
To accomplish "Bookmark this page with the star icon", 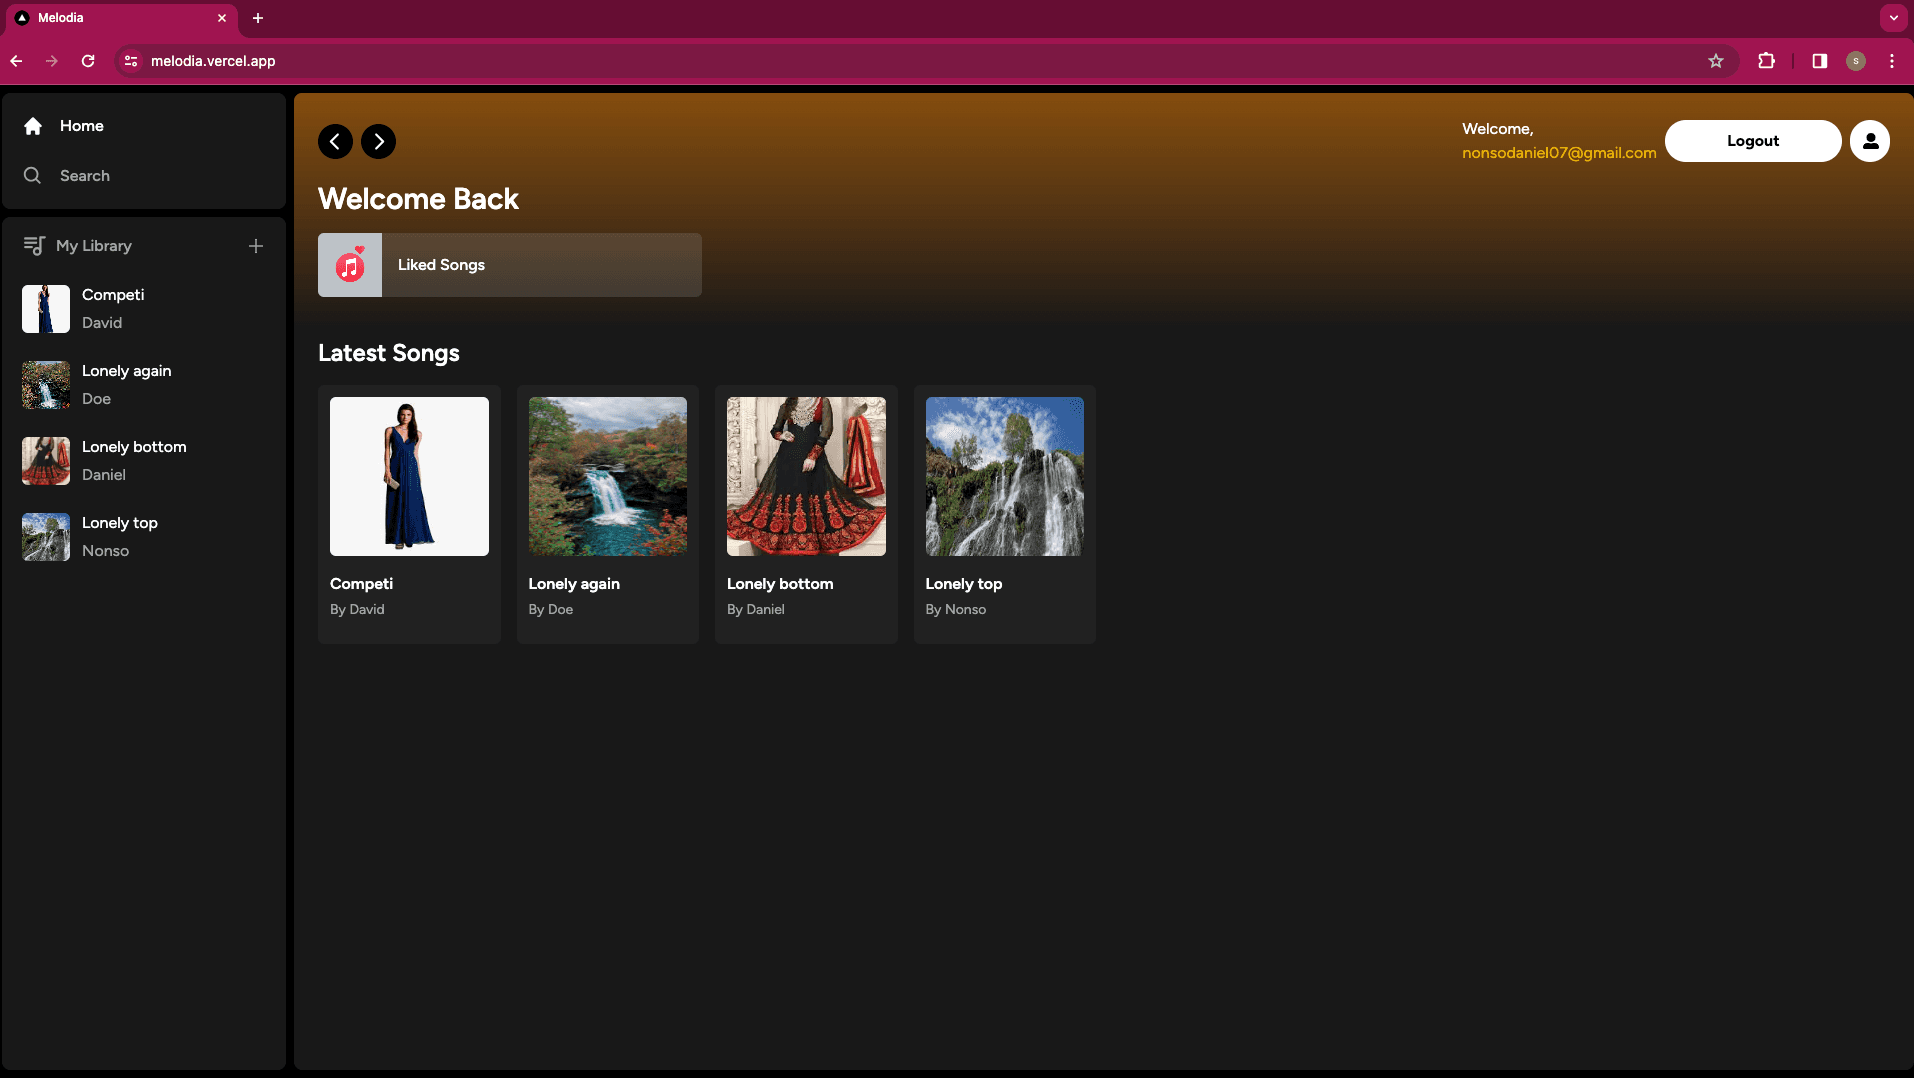I will pos(1716,61).
